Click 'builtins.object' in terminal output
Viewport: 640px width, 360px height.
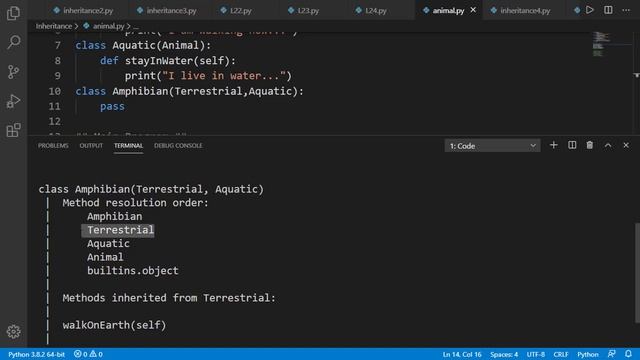point(133,271)
